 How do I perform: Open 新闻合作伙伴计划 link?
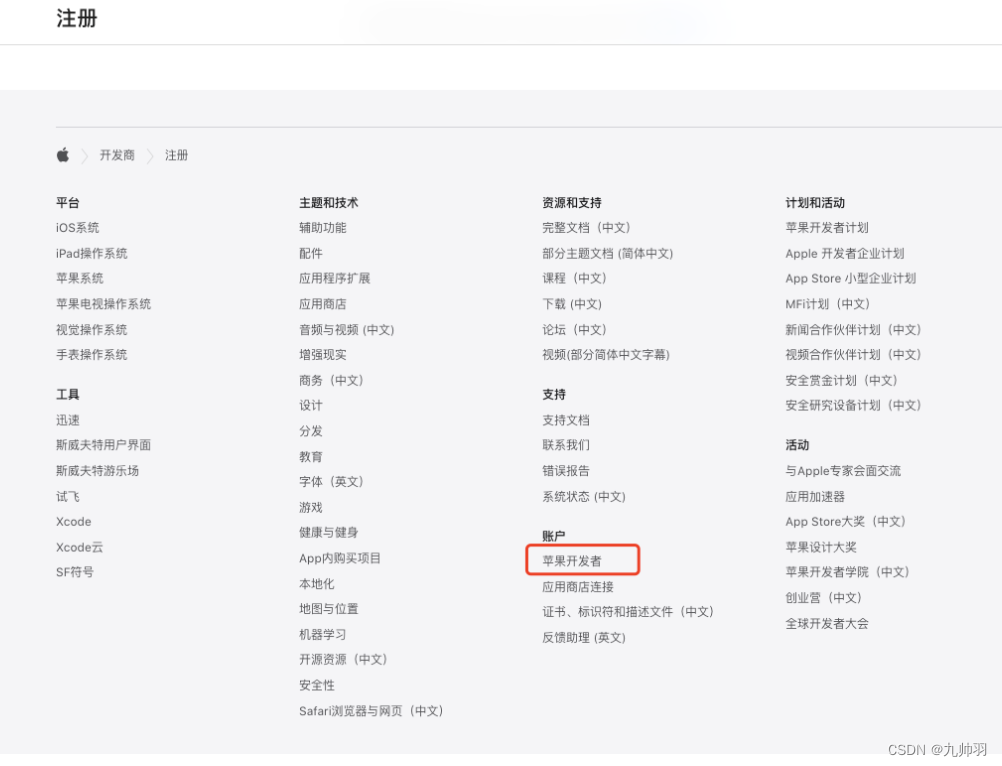pyautogui.click(x=853, y=330)
